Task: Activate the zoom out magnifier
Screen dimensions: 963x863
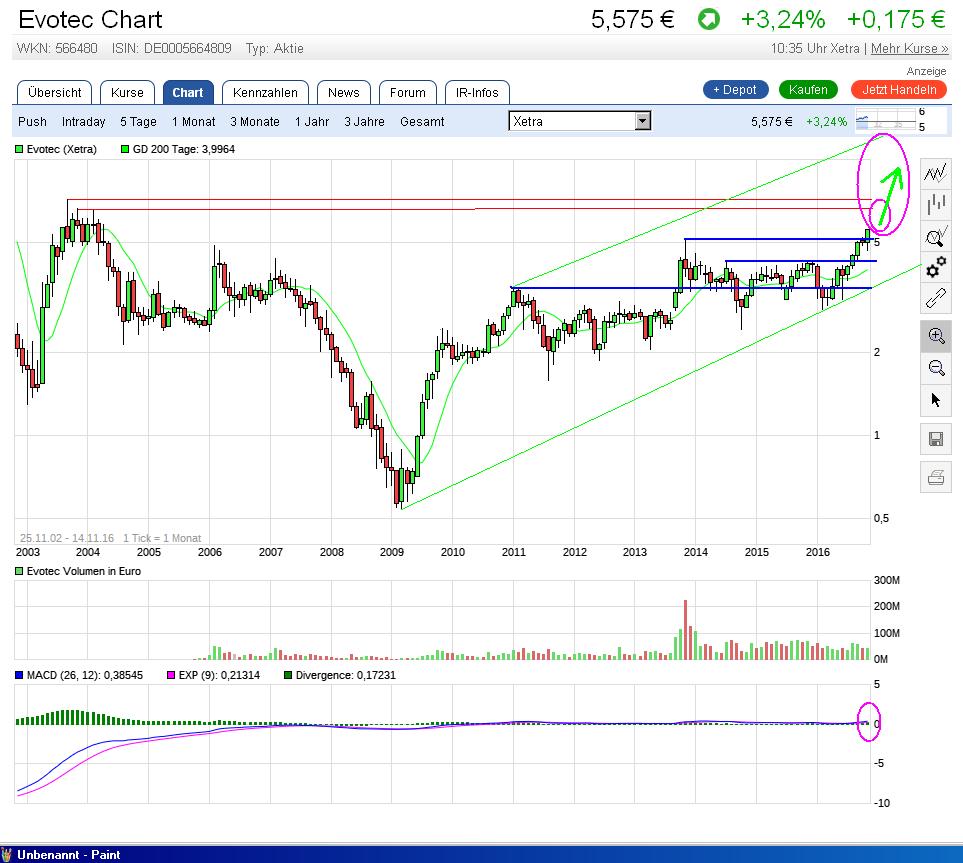Action: point(935,368)
